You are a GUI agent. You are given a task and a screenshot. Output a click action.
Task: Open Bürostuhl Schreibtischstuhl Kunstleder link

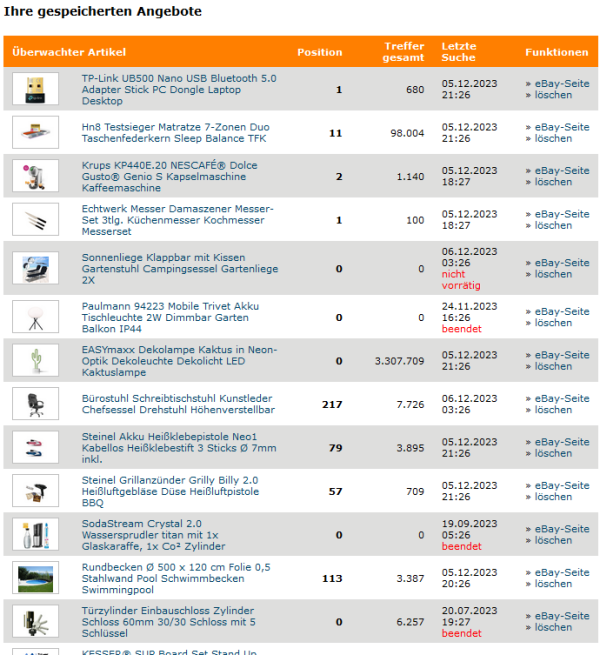[x=178, y=404]
